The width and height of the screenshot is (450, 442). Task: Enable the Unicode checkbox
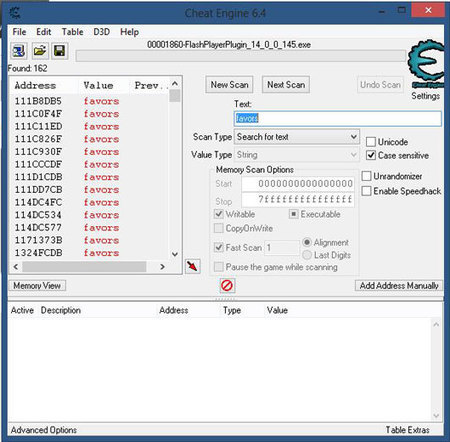pyautogui.click(x=371, y=142)
